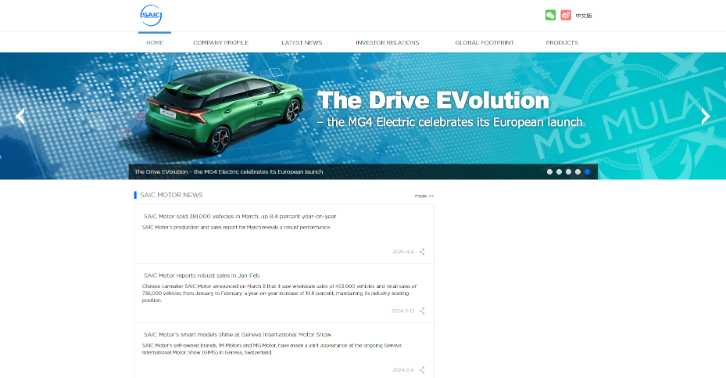Viewport: 726px width, 378px height.
Task: Click 'more >>' in SAIC Motor News
Action: click(424, 196)
